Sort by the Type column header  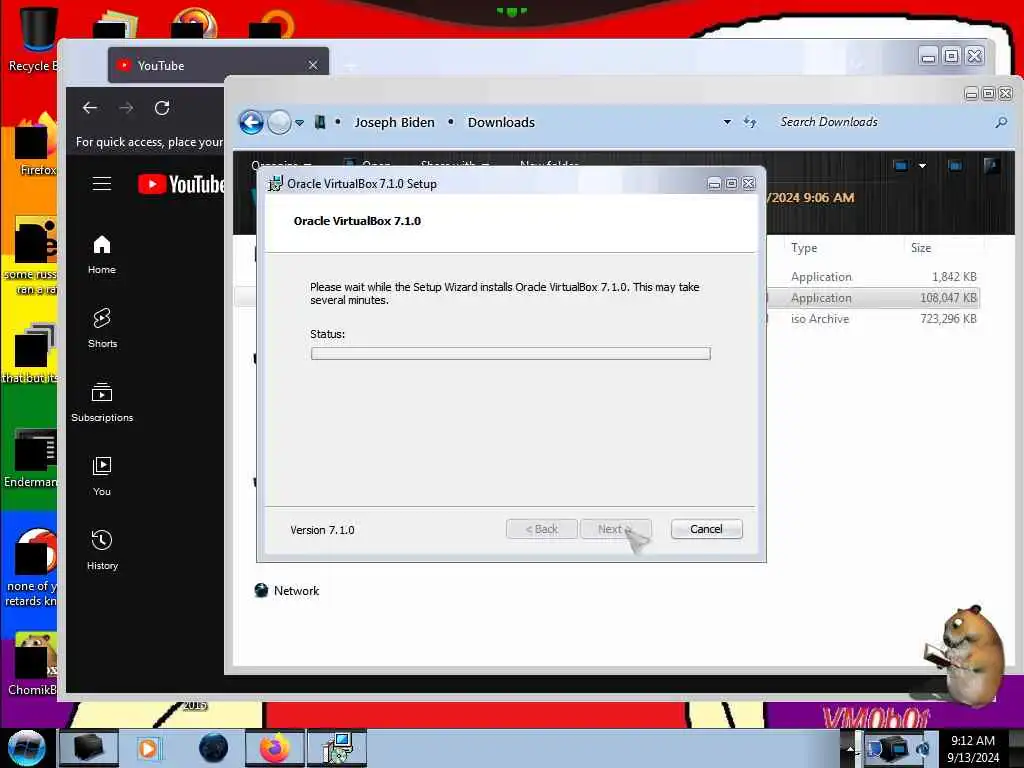tap(804, 248)
